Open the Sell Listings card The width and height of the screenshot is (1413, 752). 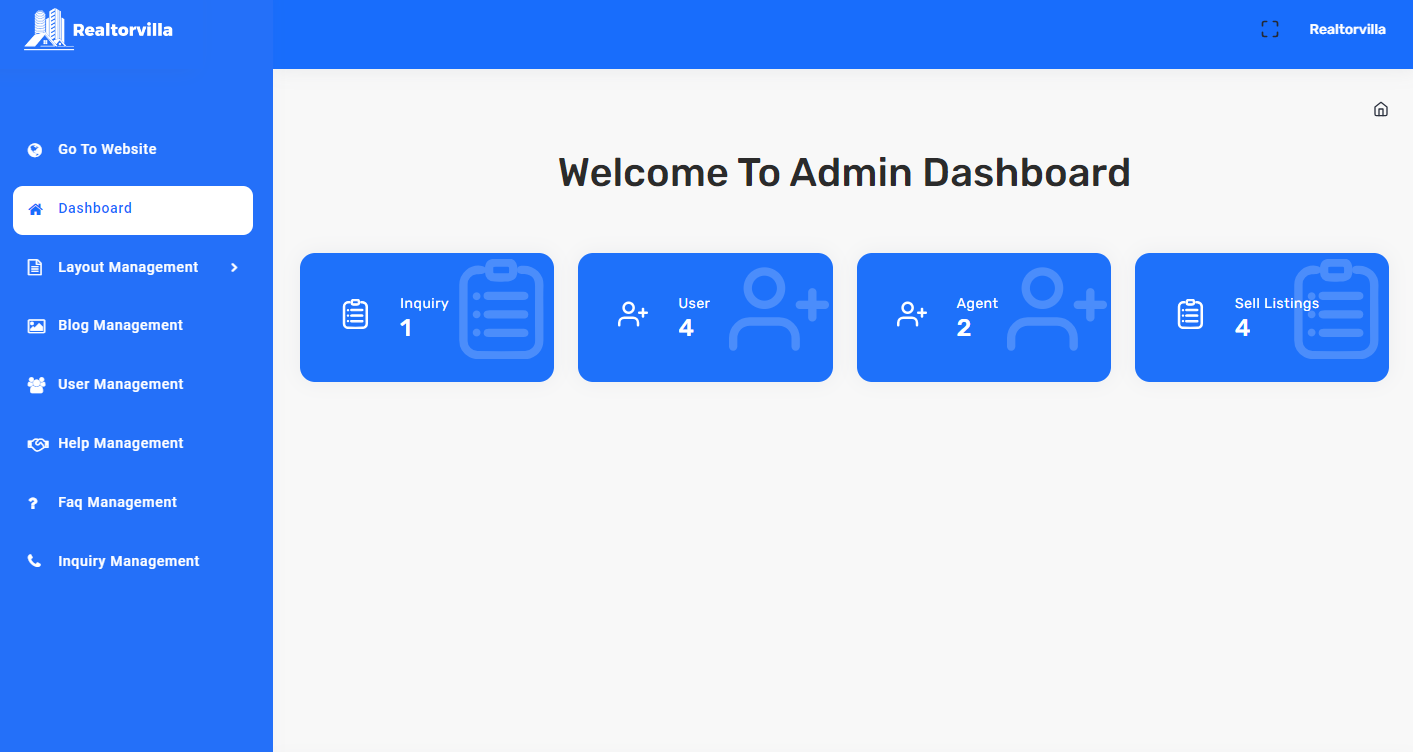(1261, 317)
